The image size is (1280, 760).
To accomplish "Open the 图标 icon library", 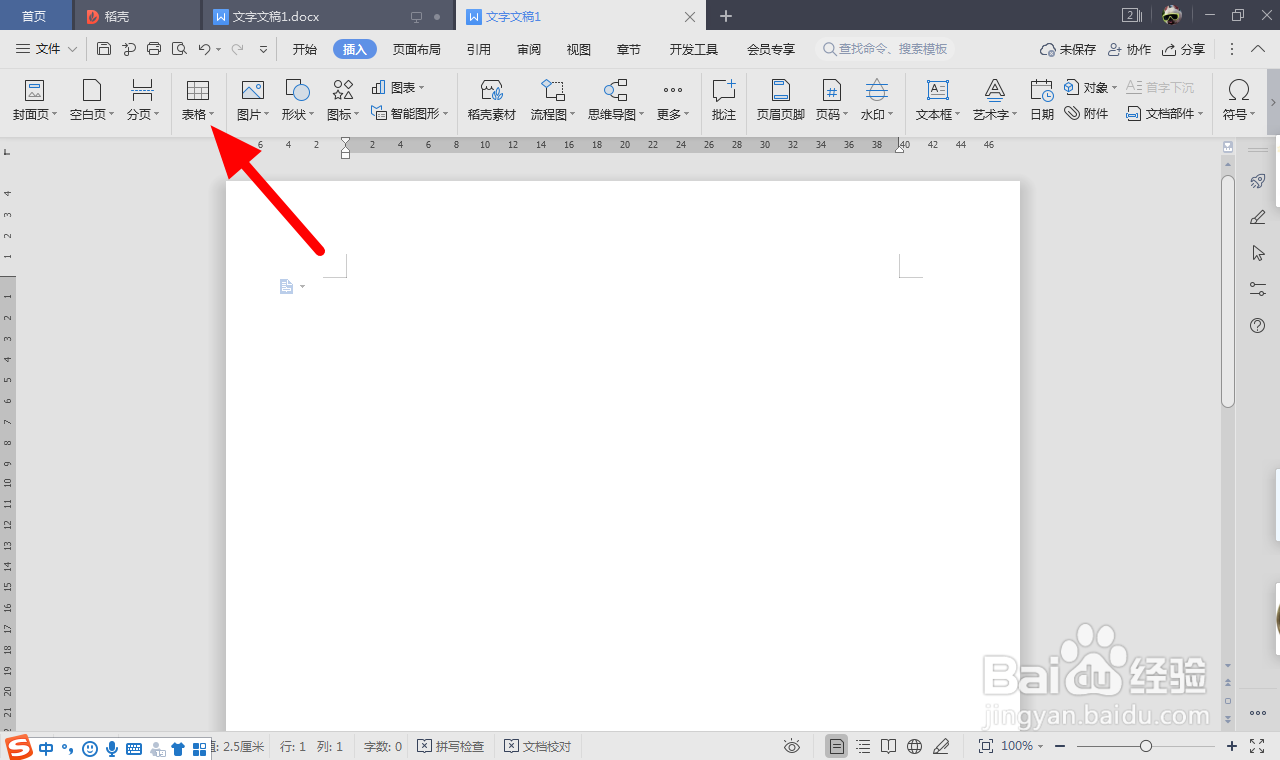I will (343, 101).
